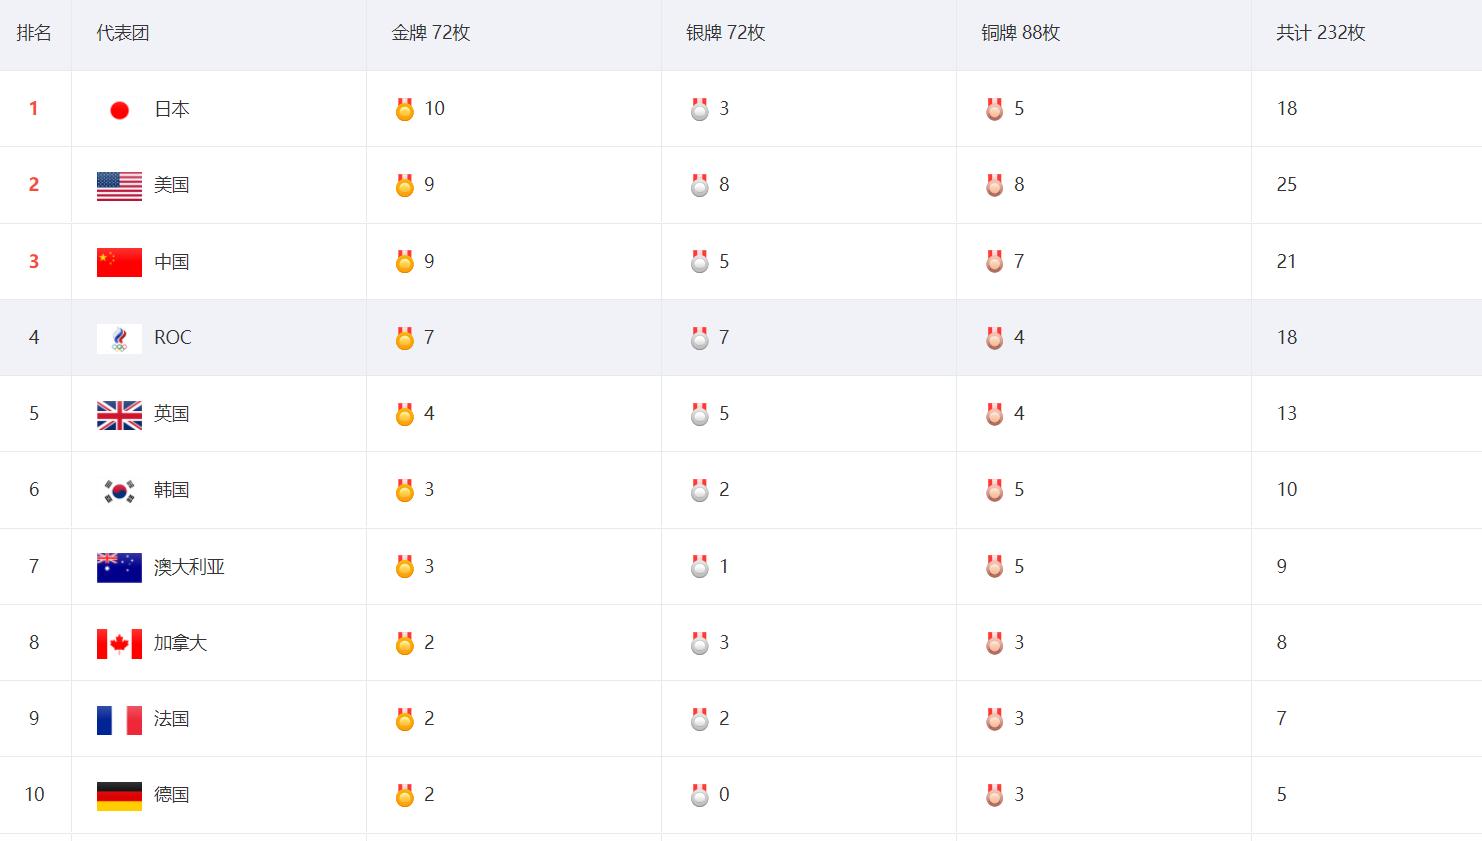Click the United States flag icon

point(119,186)
